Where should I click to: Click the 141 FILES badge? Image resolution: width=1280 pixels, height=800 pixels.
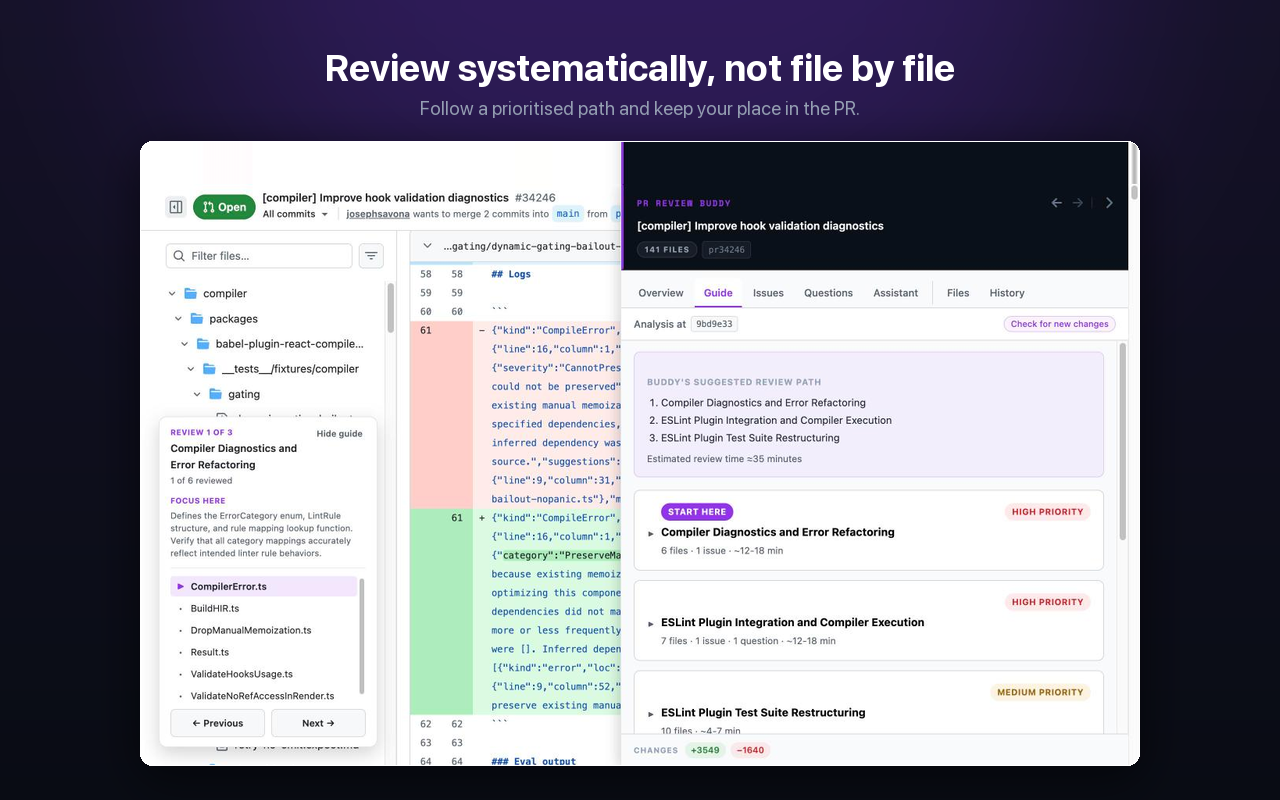click(666, 250)
